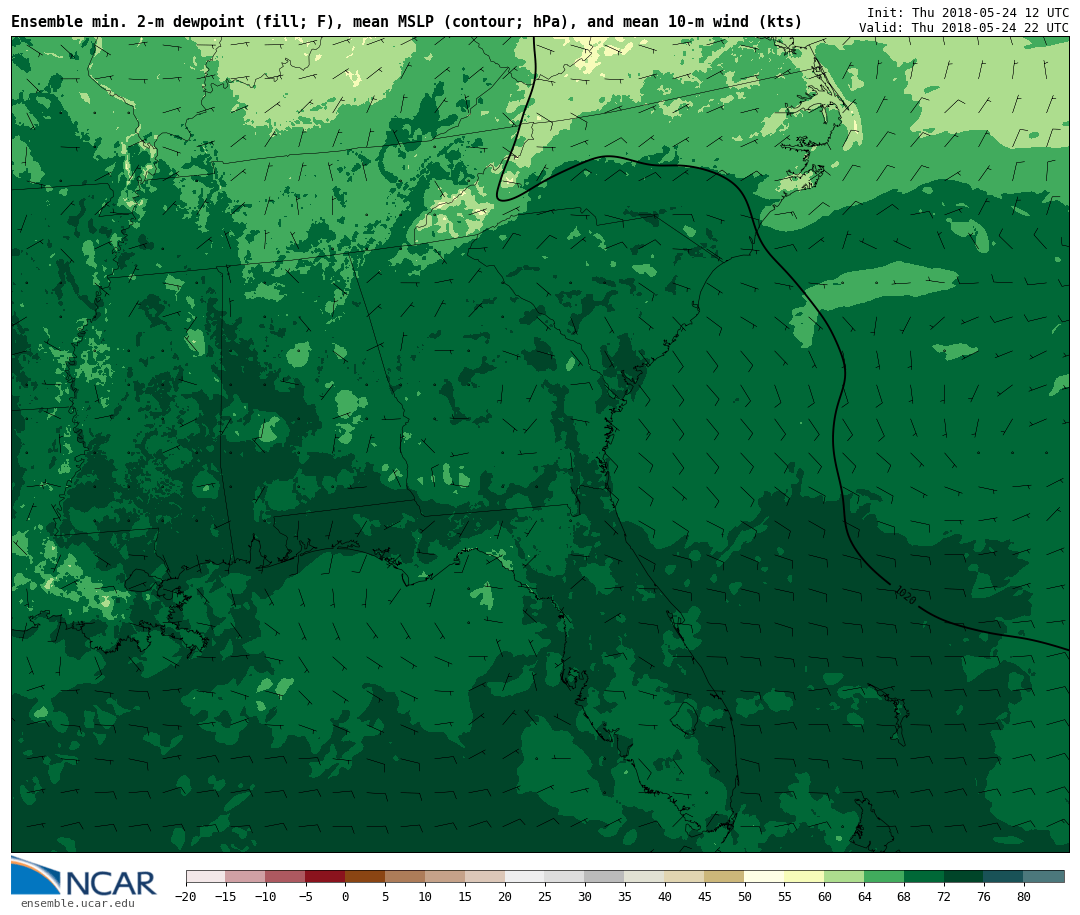Click the Valid time text
Image resolution: width=1080 pixels, height=915 pixels.
[963, 27]
